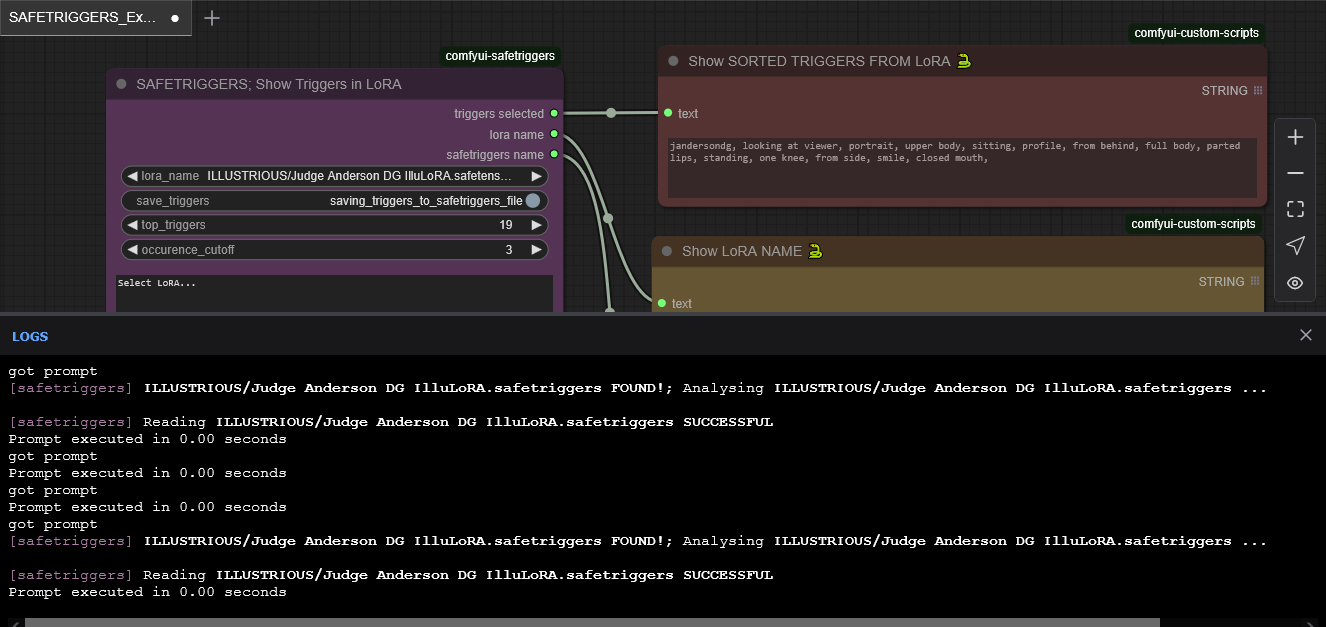Click the triggers selected output socket
This screenshot has height=627, width=1326.
(x=554, y=114)
